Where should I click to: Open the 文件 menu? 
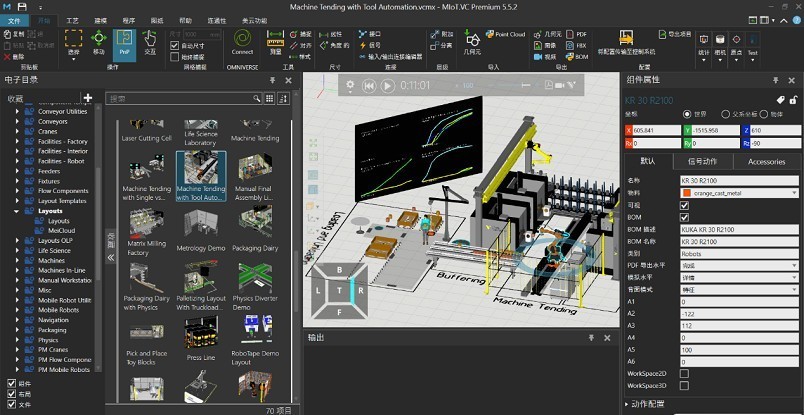[14, 20]
